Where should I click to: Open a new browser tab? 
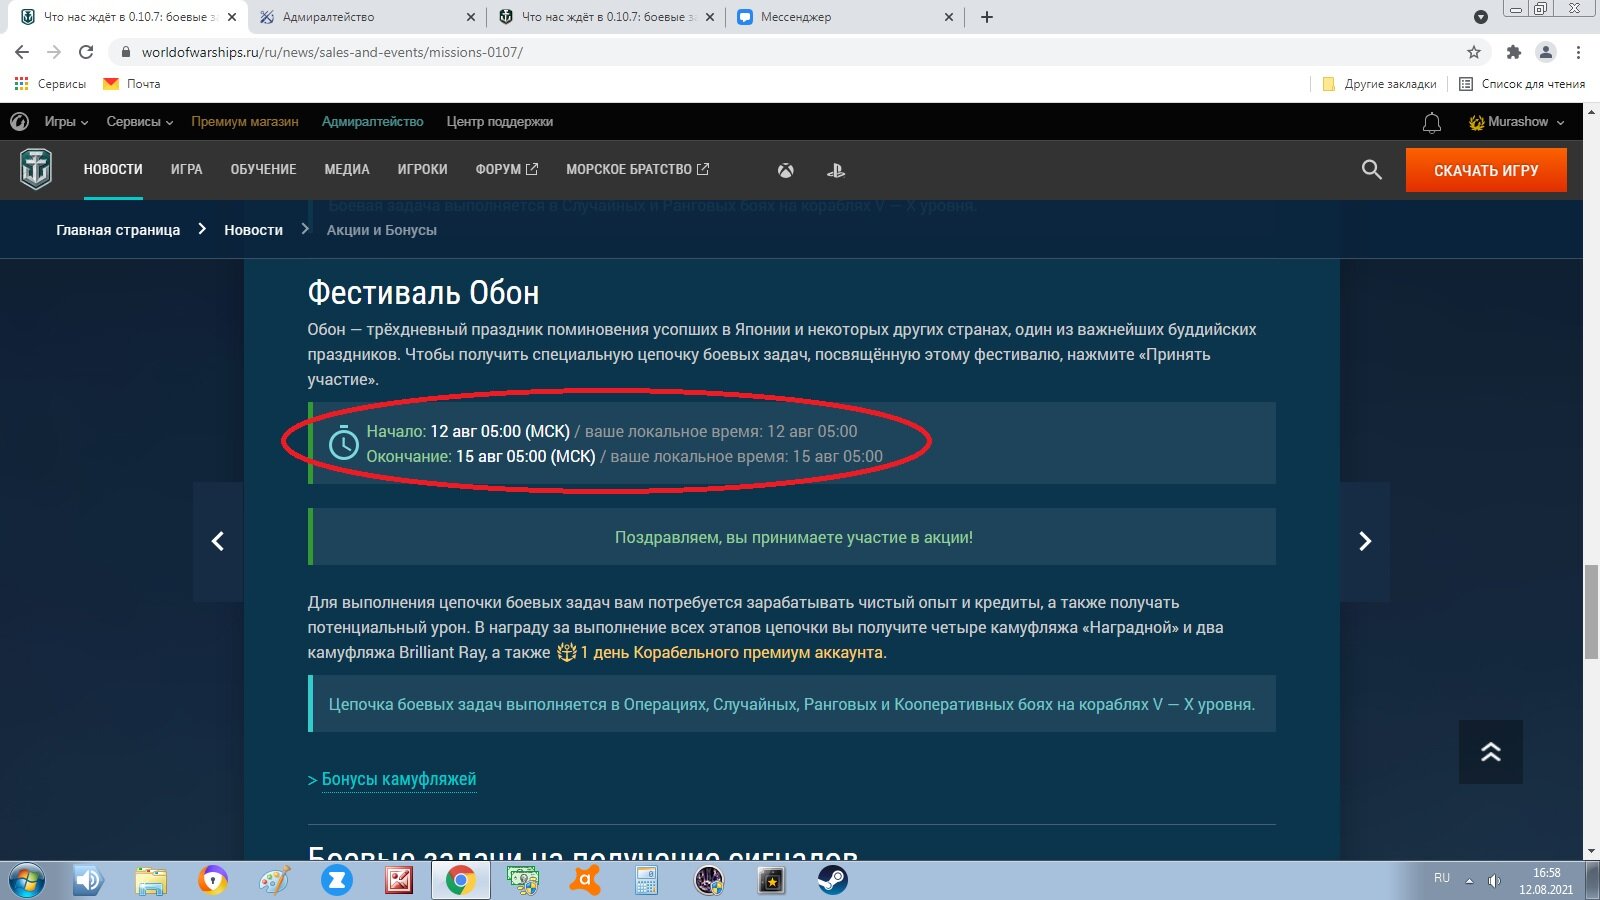[987, 17]
